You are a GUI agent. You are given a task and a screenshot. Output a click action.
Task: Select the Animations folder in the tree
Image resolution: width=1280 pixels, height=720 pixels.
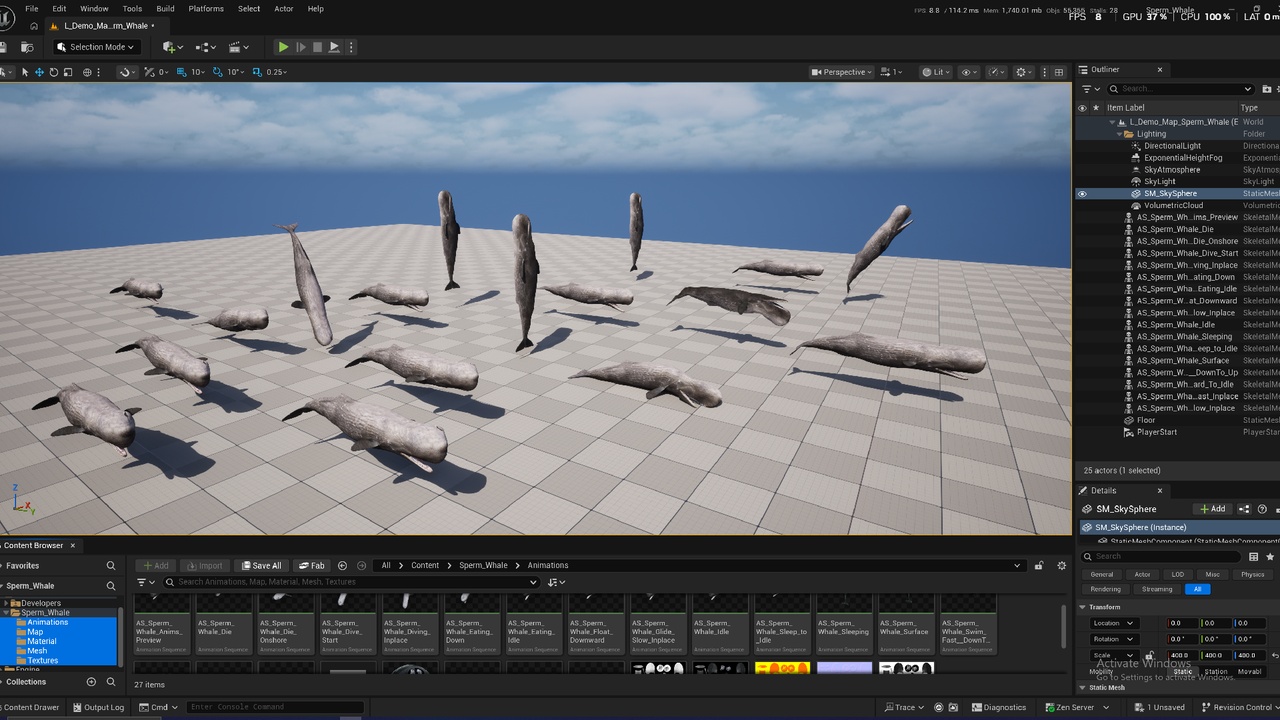[48, 622]
